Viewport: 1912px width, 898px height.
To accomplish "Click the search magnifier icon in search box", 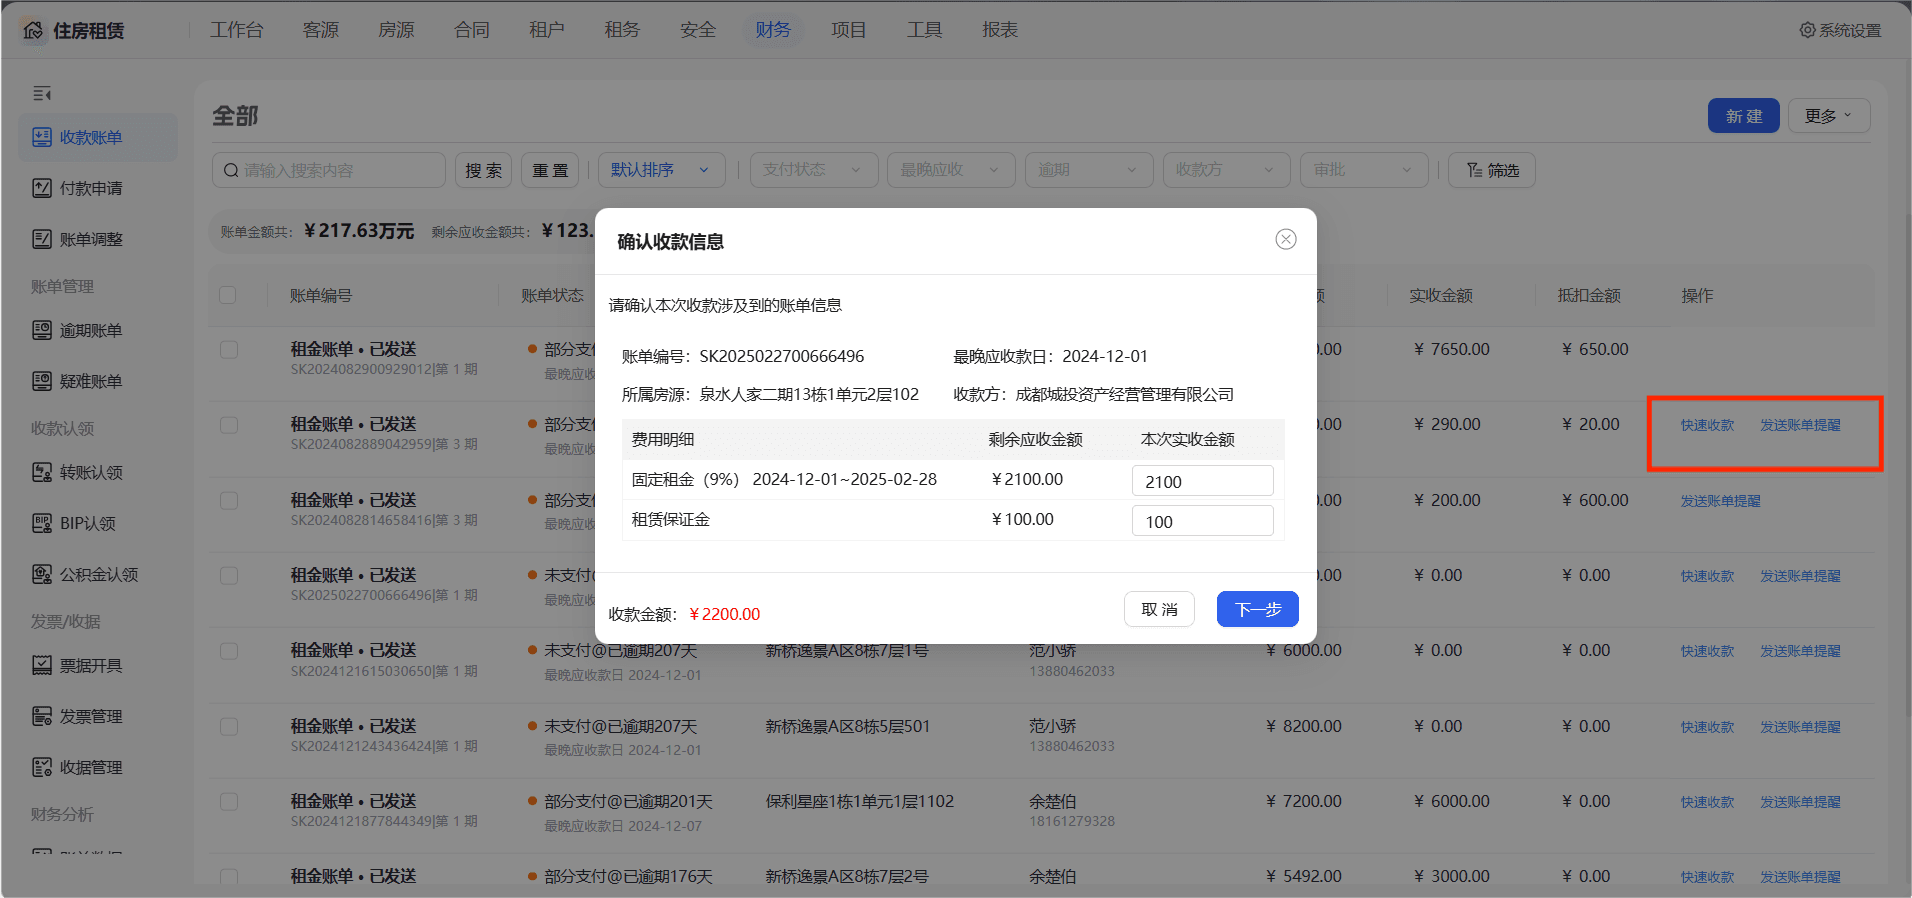I will pos(231,170).
